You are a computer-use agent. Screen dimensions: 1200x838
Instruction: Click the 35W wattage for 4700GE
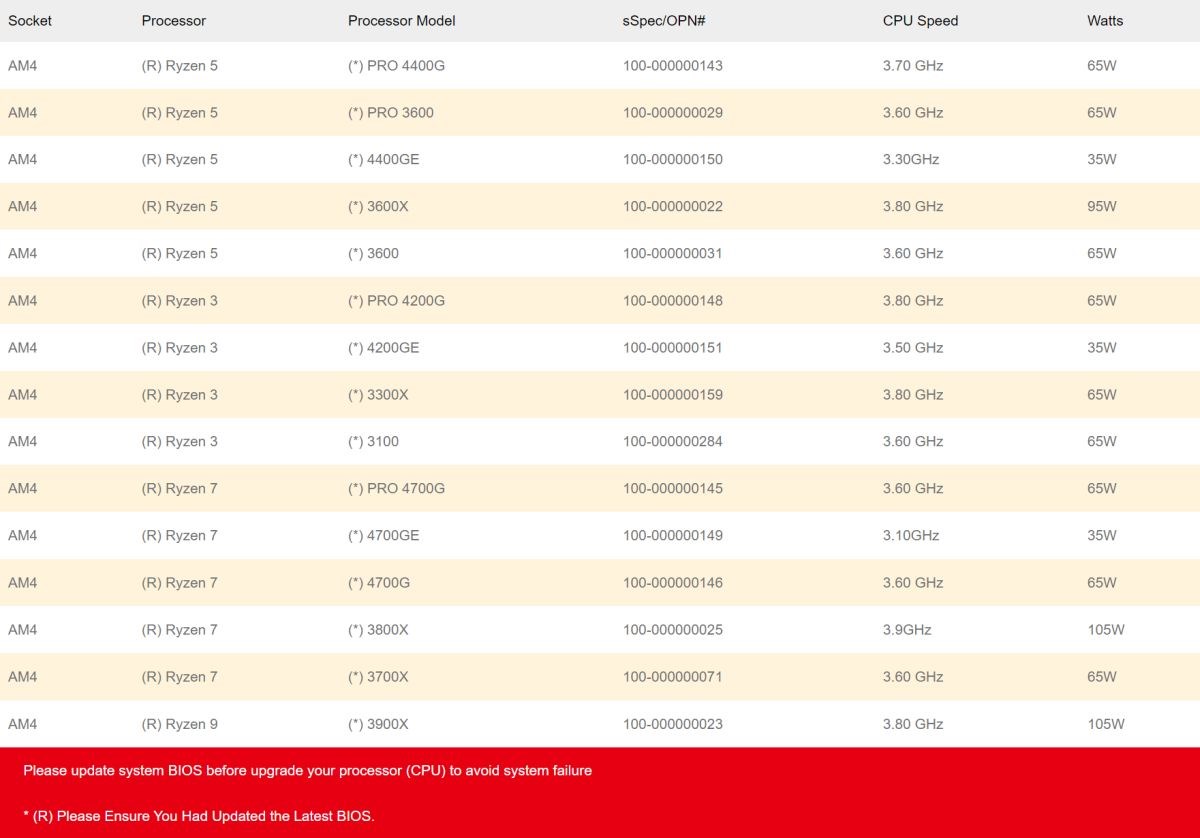click(x=1102, y=536)
